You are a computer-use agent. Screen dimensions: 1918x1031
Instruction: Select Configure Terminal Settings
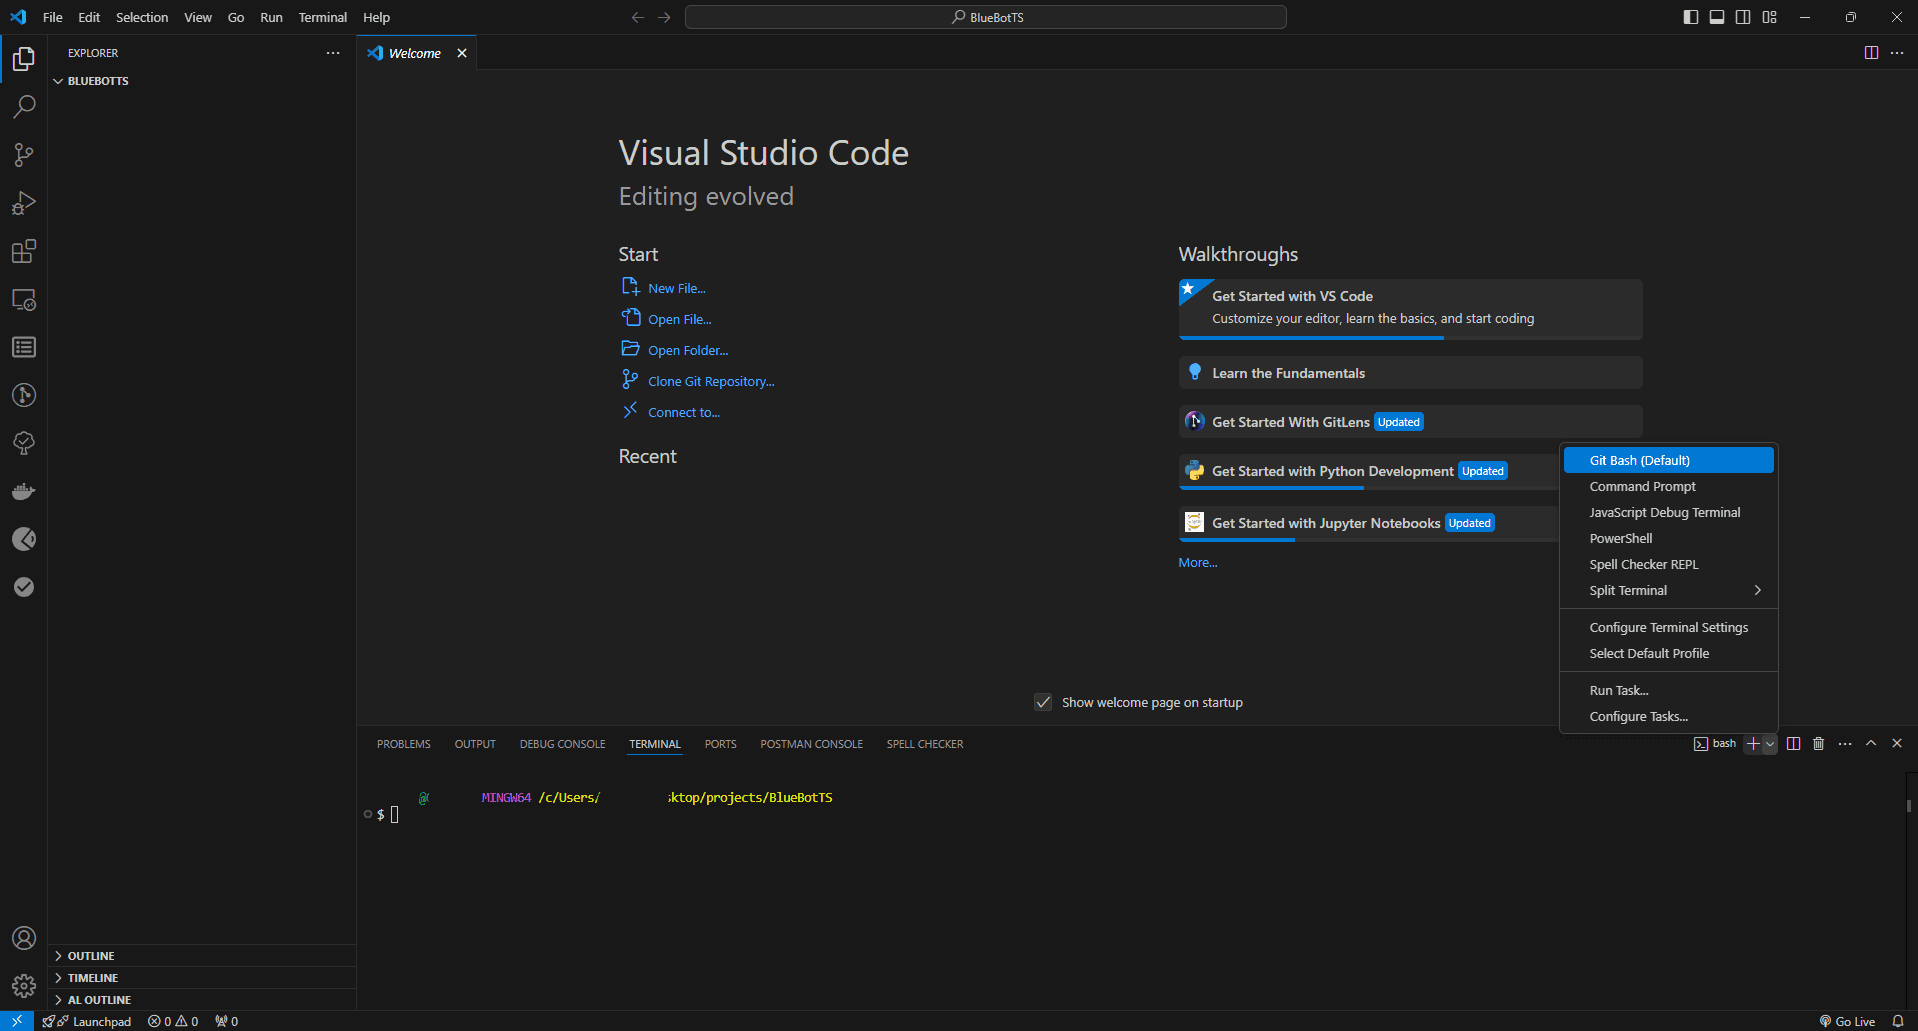[x=1669, y=627]
